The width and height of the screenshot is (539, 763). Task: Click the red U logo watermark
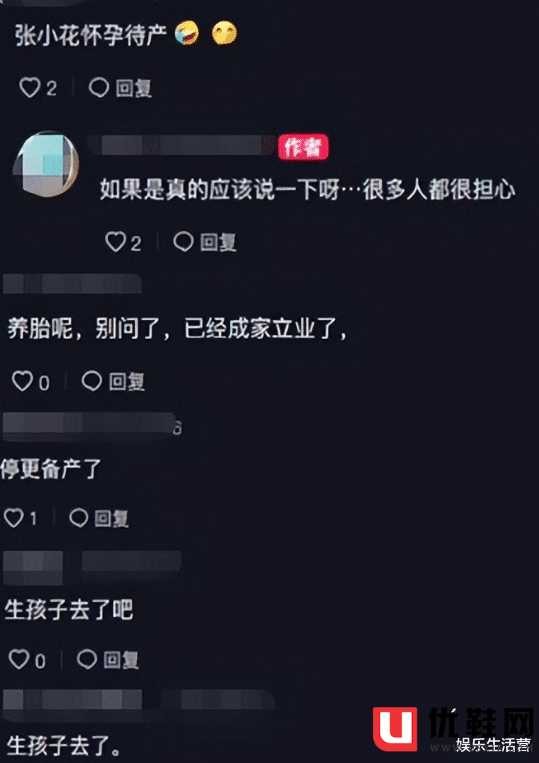click(x=395, y=729)
